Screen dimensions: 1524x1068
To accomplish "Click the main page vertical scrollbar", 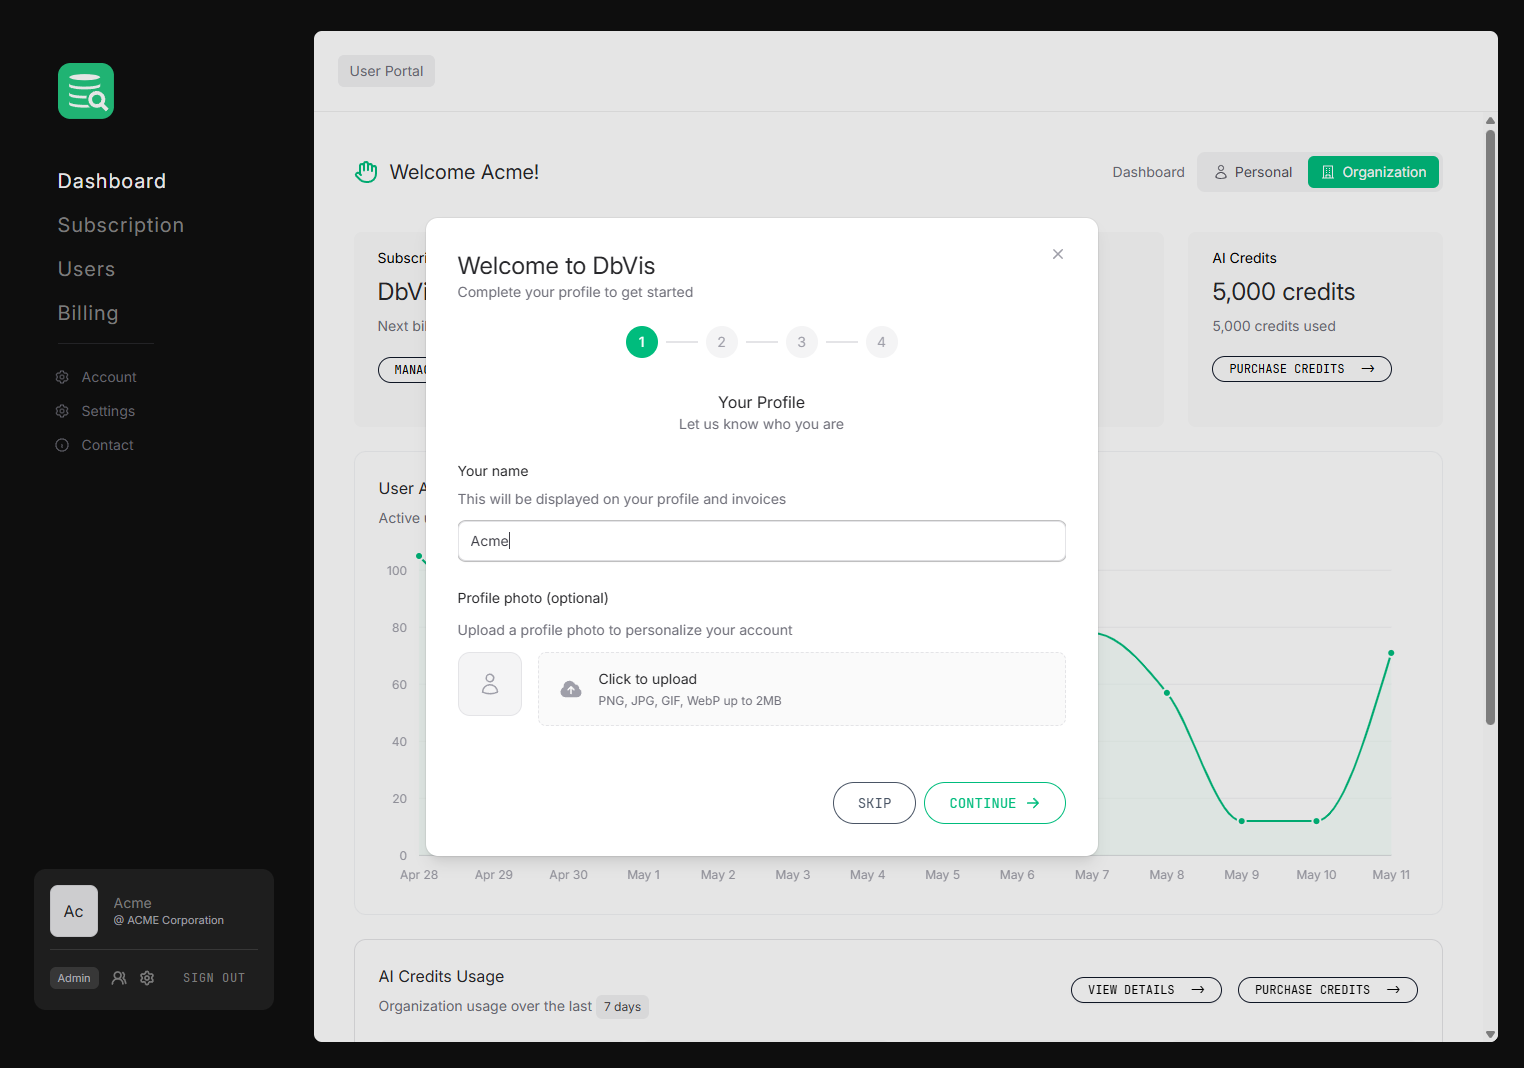I will (x=1490, y=428).
